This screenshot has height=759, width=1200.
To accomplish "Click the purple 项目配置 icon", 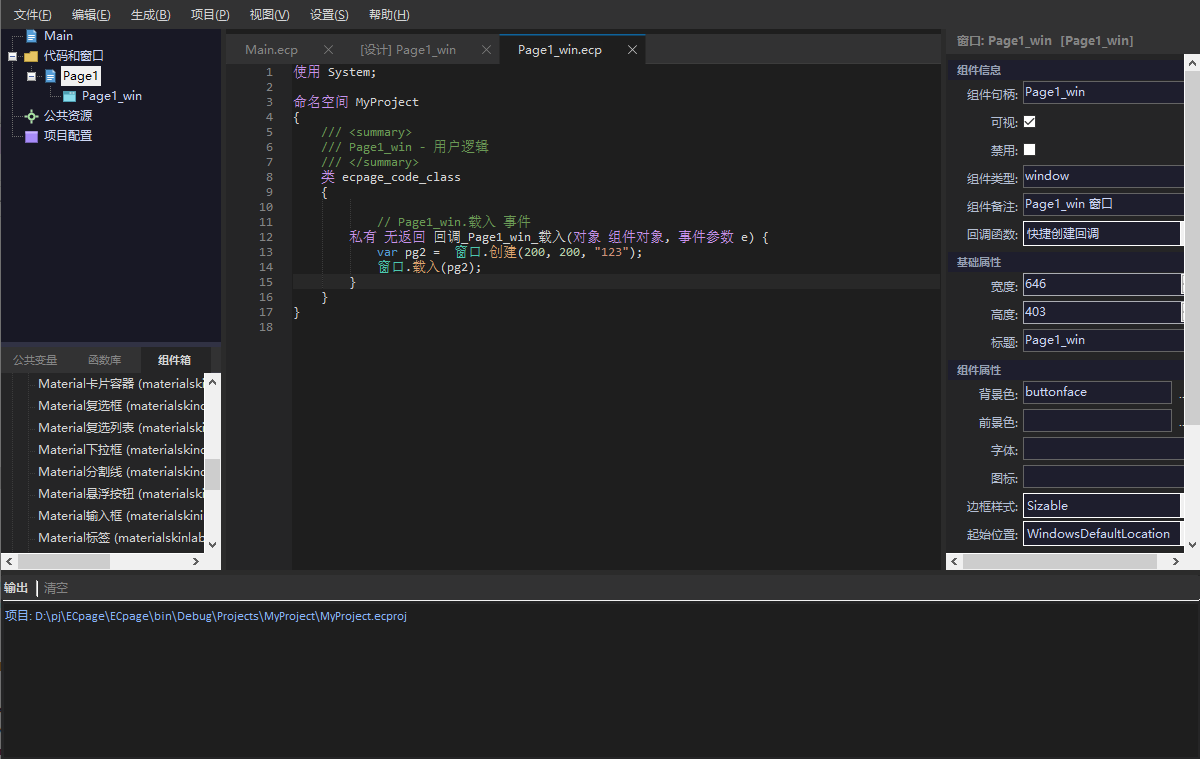I will [31, 136].
